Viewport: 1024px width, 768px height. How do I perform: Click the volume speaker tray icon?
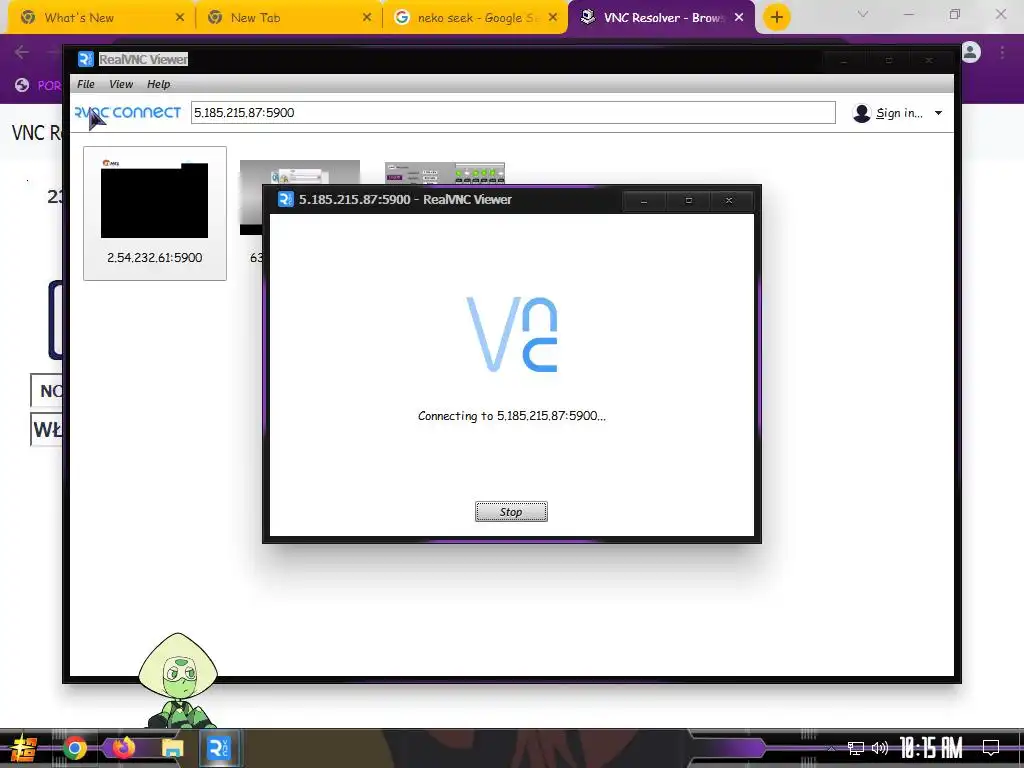880,748
